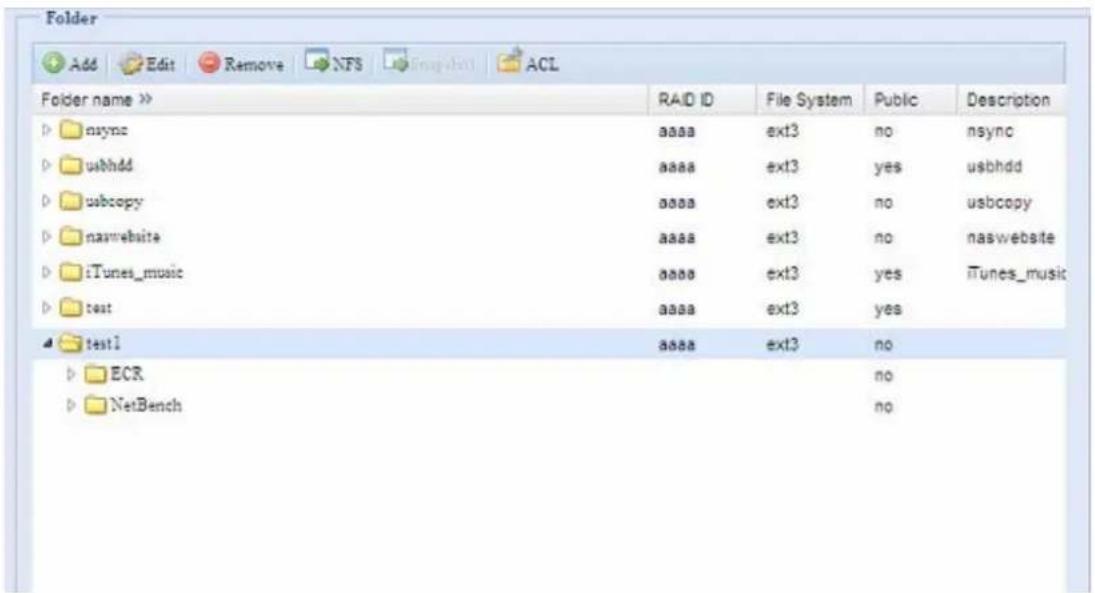Click the NFS button label
The height and width of the screenshot is (593, 1095).
click(x=347, y=65)
